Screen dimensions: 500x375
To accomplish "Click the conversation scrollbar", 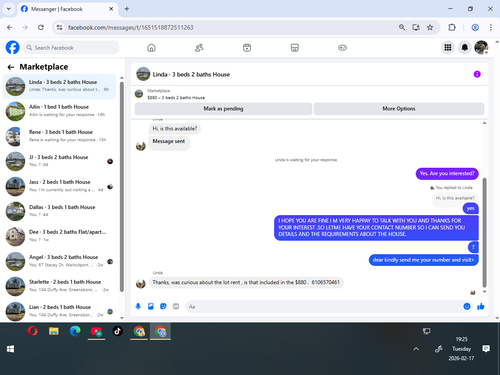I will (484, 232).
